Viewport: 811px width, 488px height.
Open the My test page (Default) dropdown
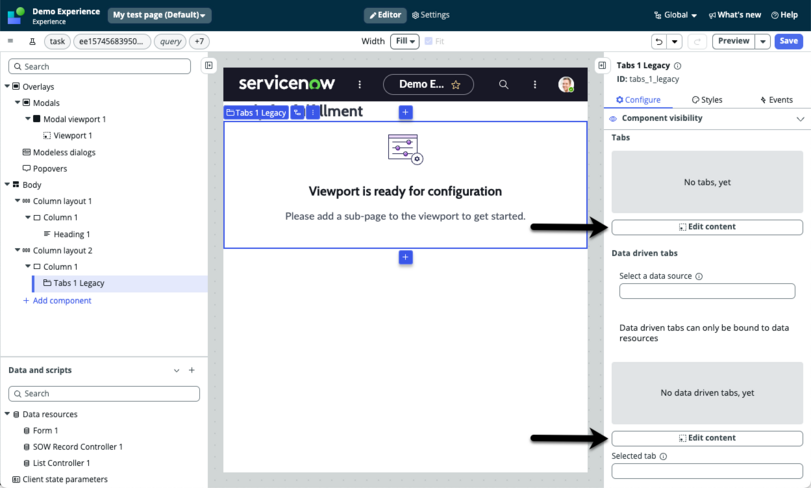(159, 15)
